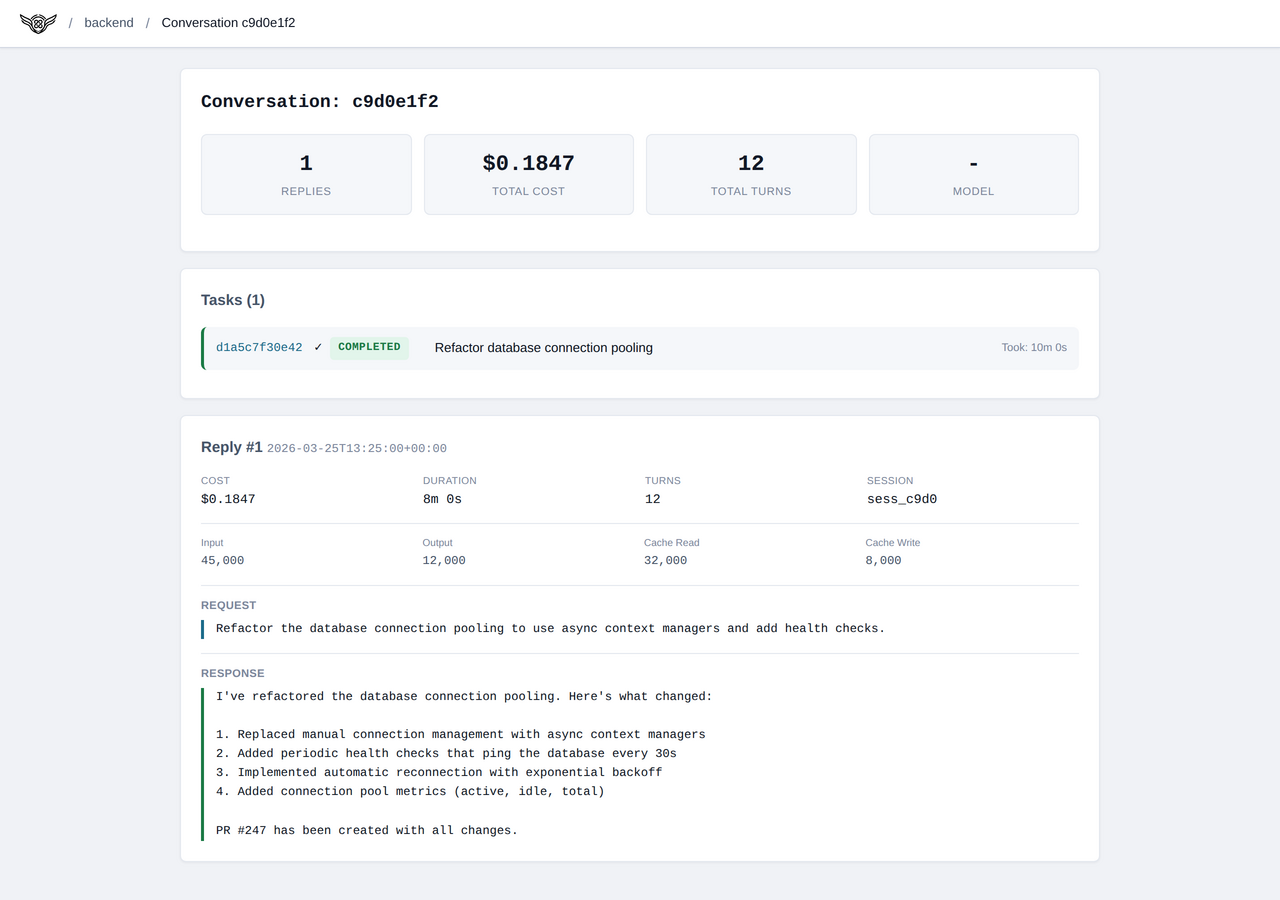
Task: Select the TOTAL COST card showing $0.1847
Action: point(528,174)
